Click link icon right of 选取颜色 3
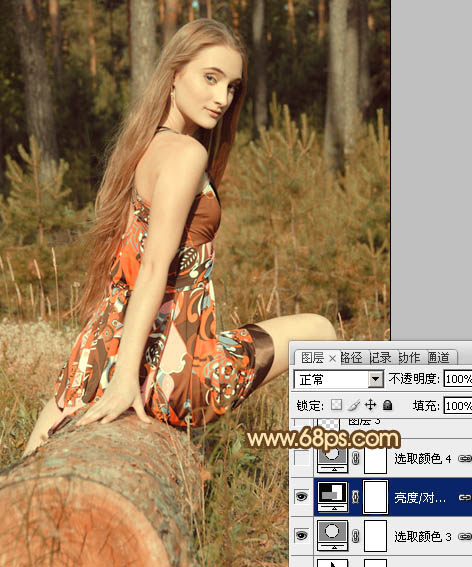 [465, 537]
